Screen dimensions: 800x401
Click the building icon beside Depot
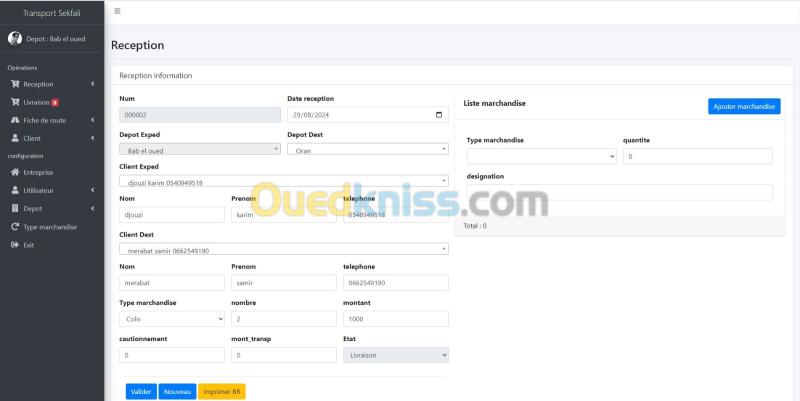click(15, 209)
